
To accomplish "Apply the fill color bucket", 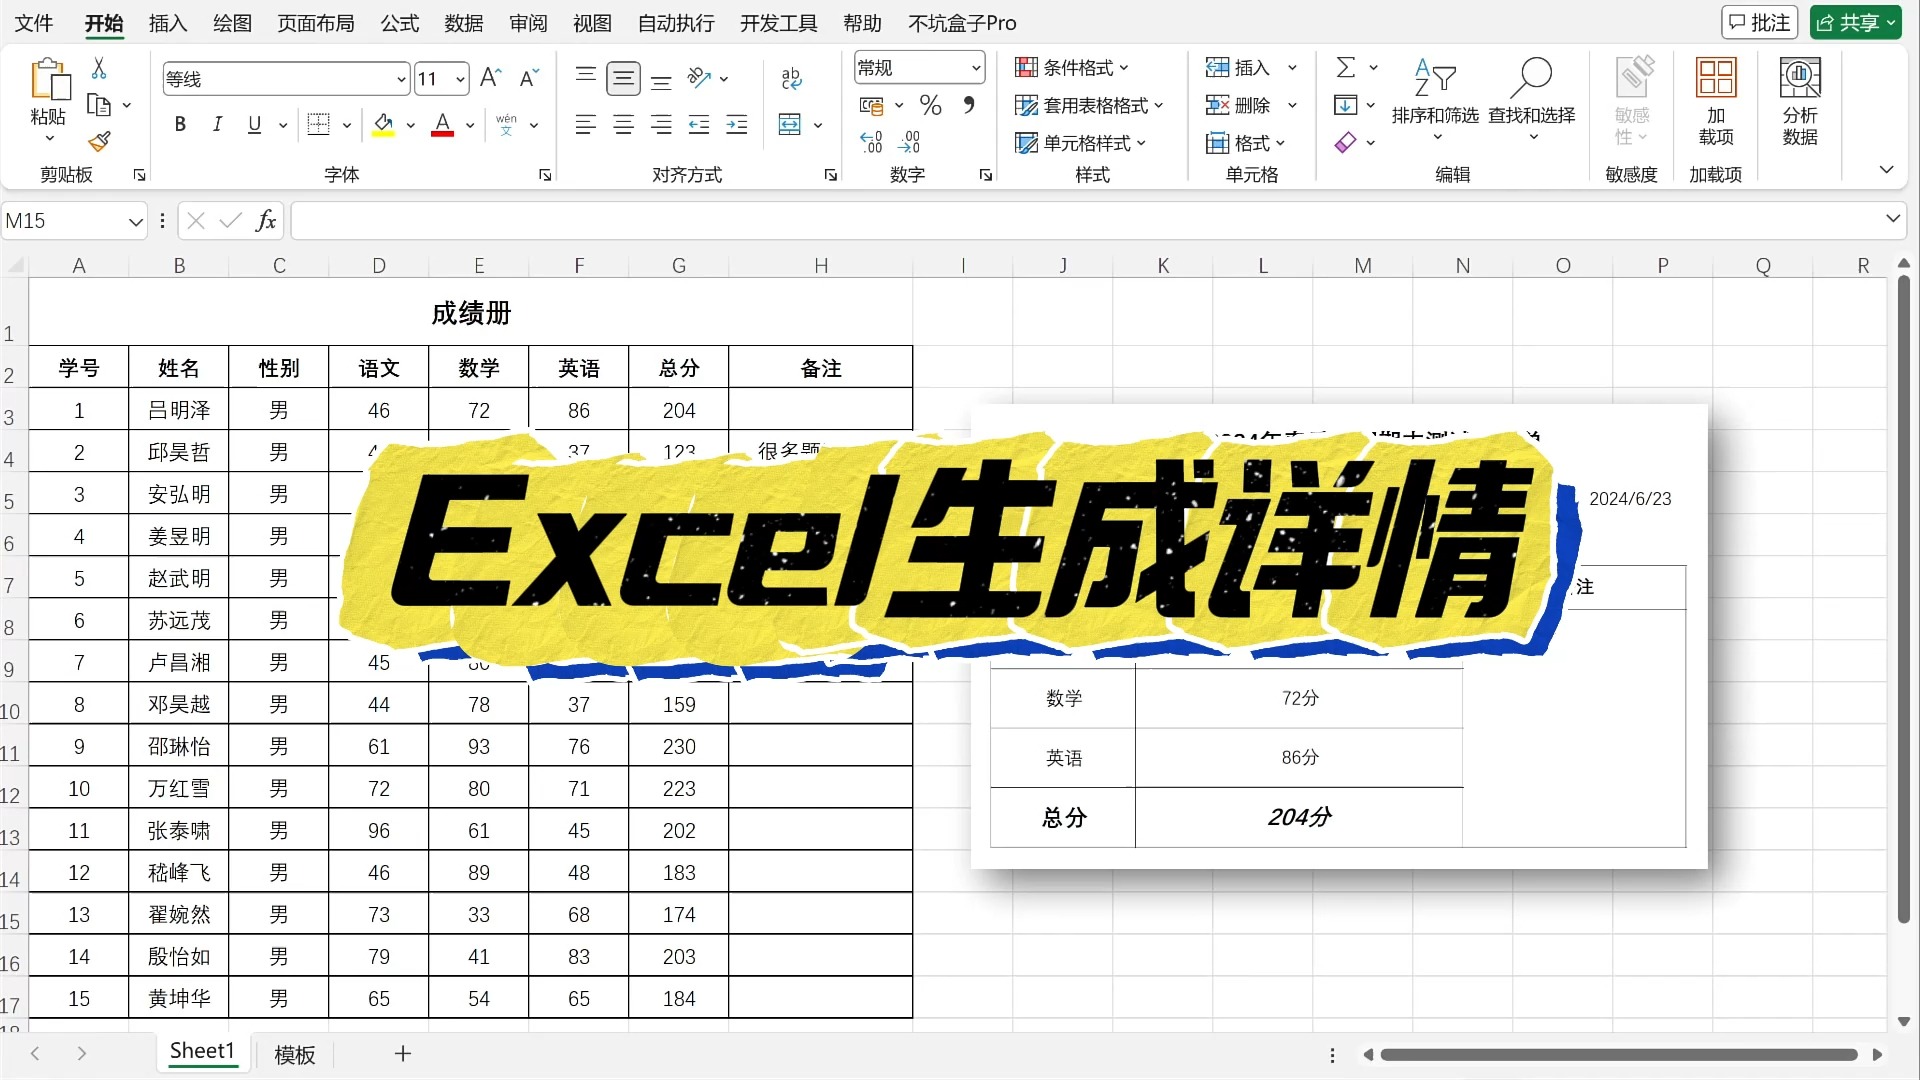I will (383, 124).
